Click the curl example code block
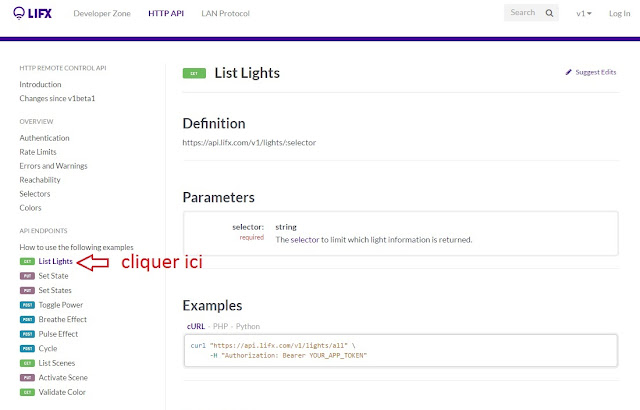Screen dimensions: 640x410 (401, 350)
